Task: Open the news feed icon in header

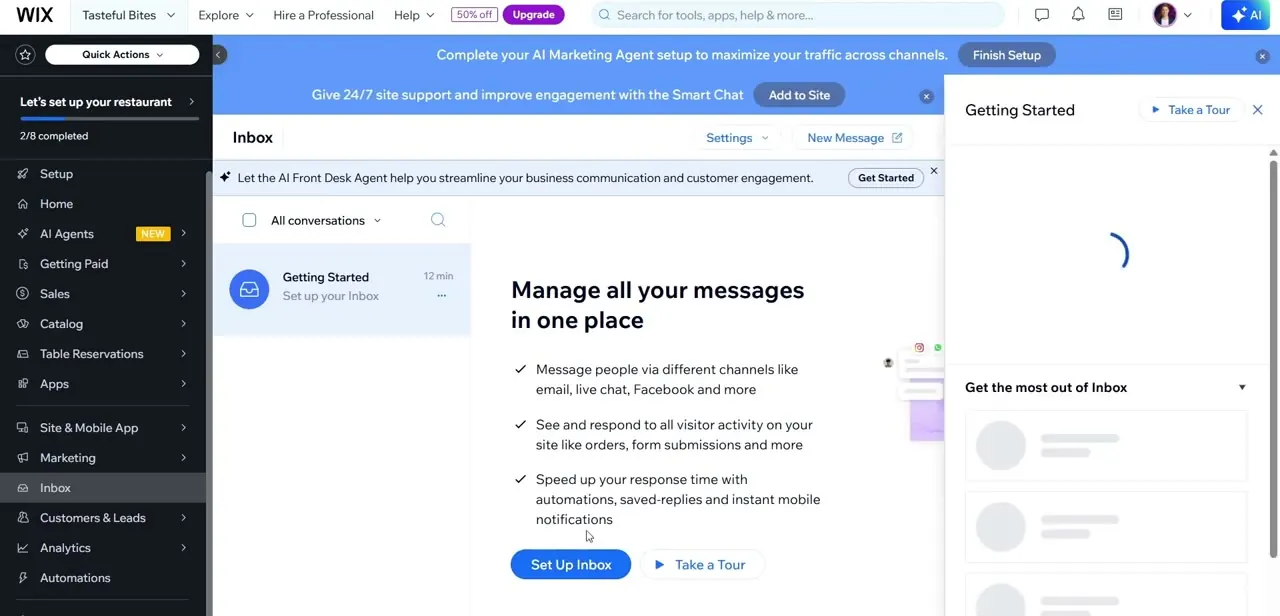Action: pos(1115,15)
